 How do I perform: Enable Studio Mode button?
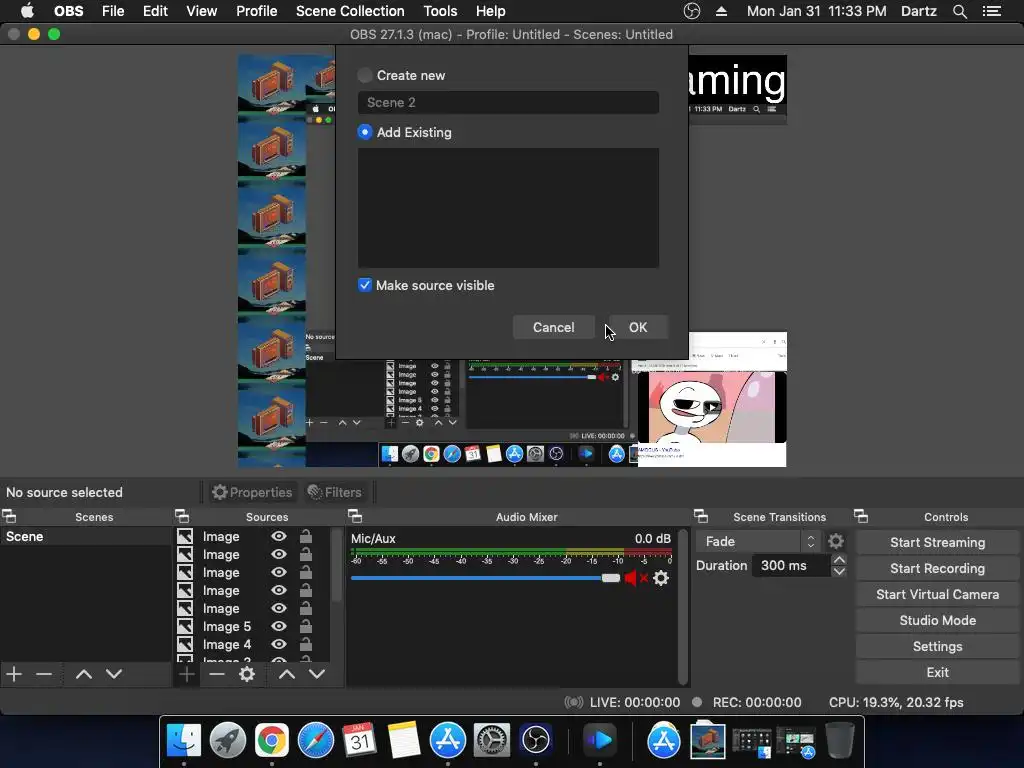[937, 620]
